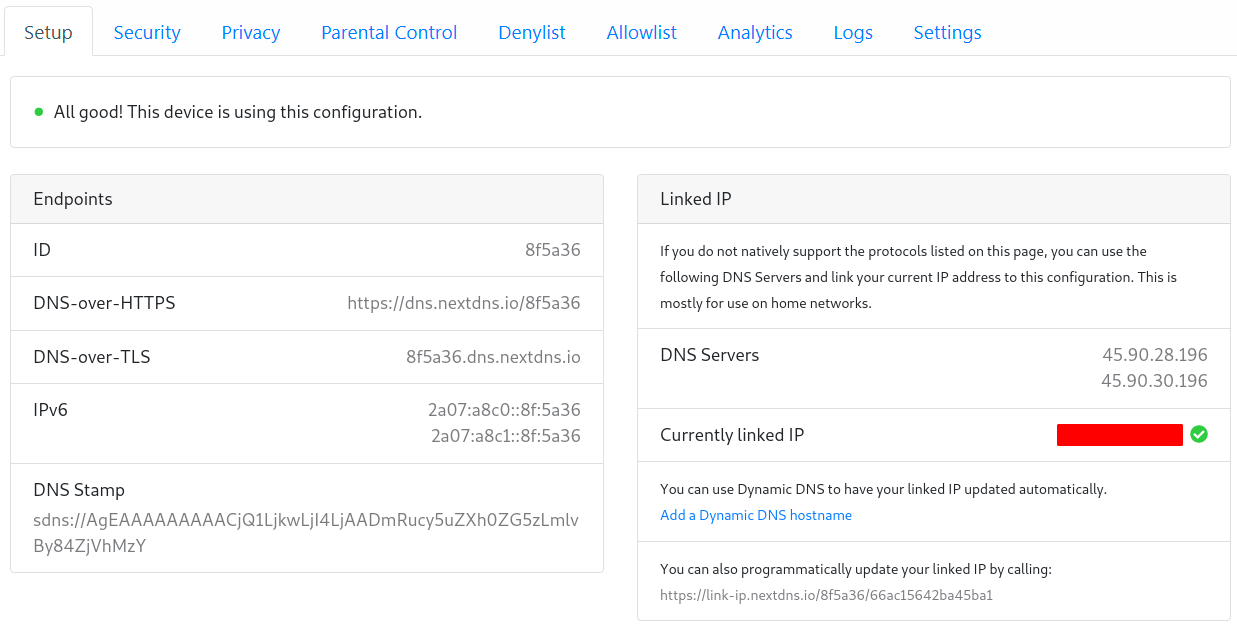Screen dimensions: 1237x627
Task: Select the Setup tab
Action: click(48, 33)
